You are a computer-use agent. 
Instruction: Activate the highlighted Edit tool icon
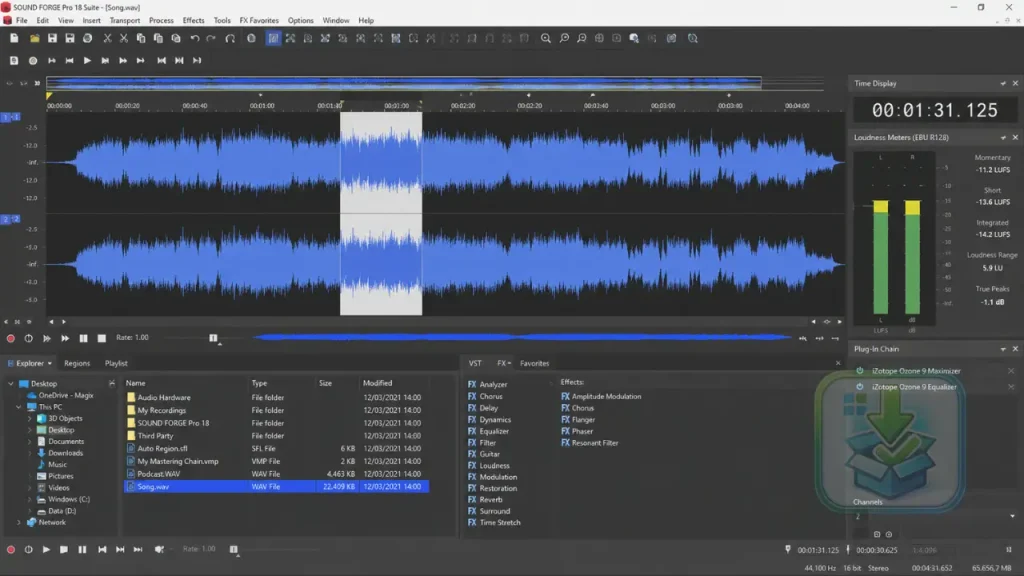[x=273, y=39]
